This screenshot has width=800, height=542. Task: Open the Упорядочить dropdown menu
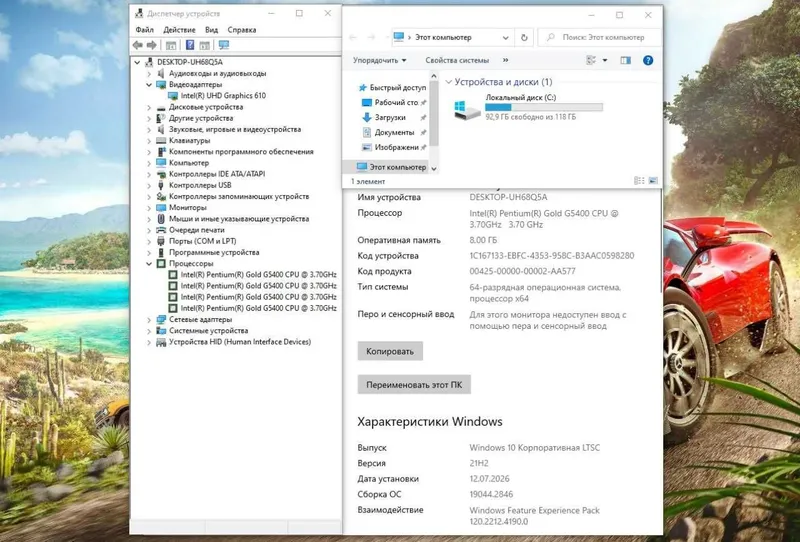click(380, 60)
